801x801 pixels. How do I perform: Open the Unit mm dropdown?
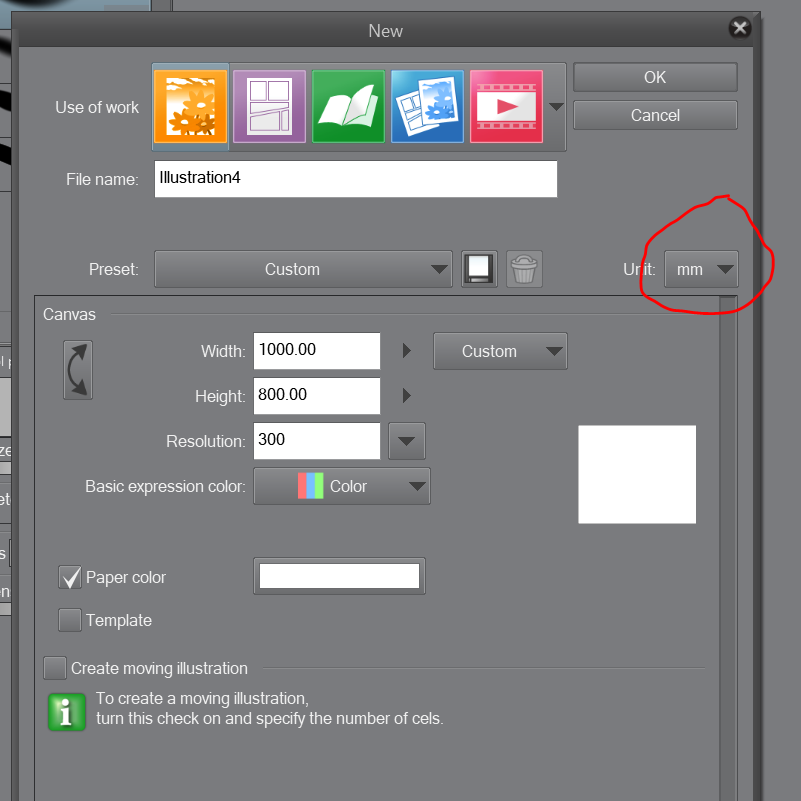tap(701, 269)
